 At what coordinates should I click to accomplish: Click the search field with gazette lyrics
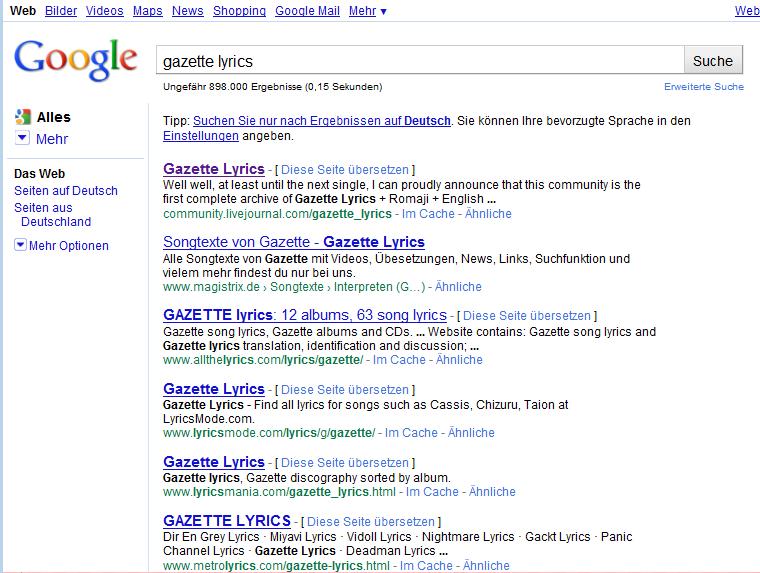[420, 61]
